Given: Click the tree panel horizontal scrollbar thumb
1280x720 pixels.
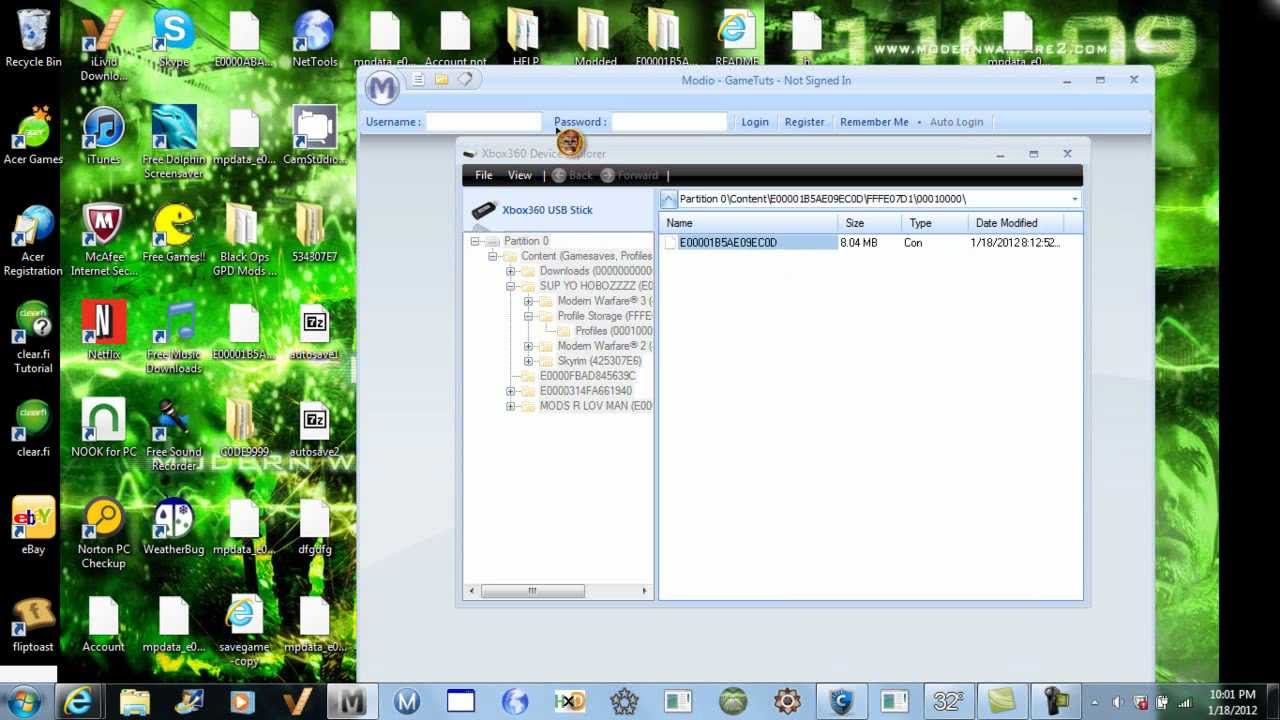Looking at the screenshot, I should [x=532, y=591].
